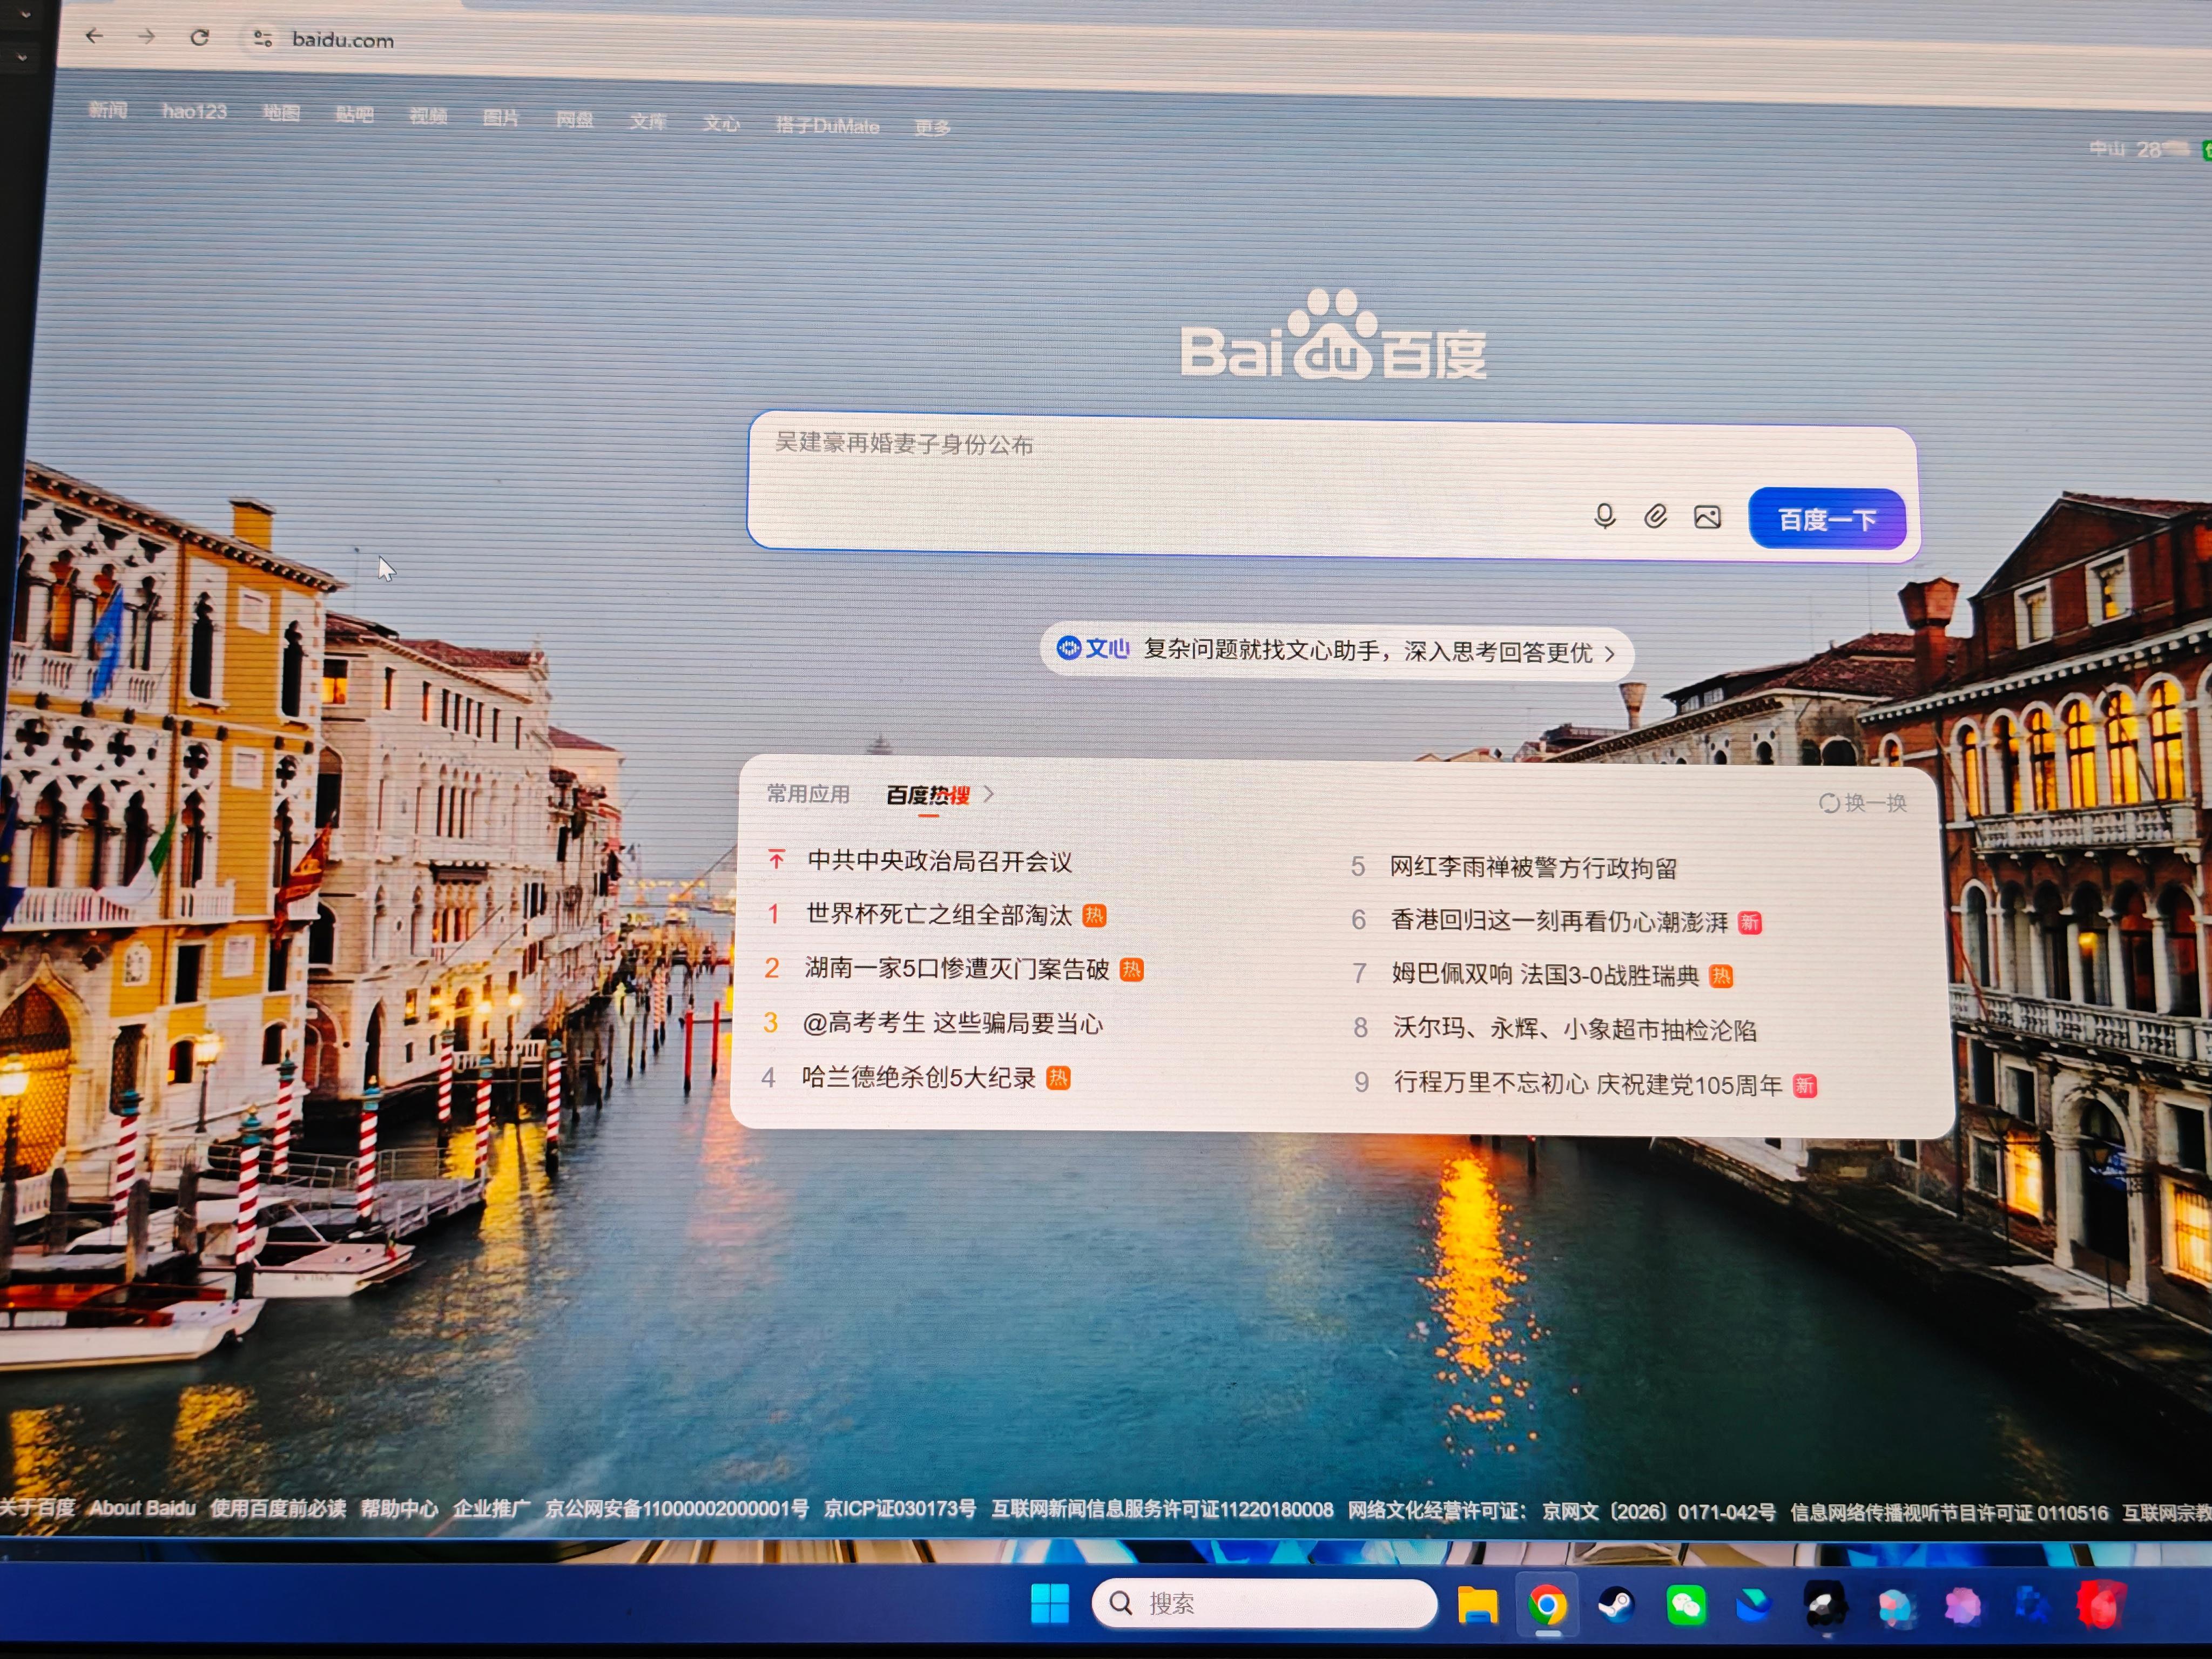Switch to the 常用应用 tab
The image size is (2212, 1659).
coord(808,794)
